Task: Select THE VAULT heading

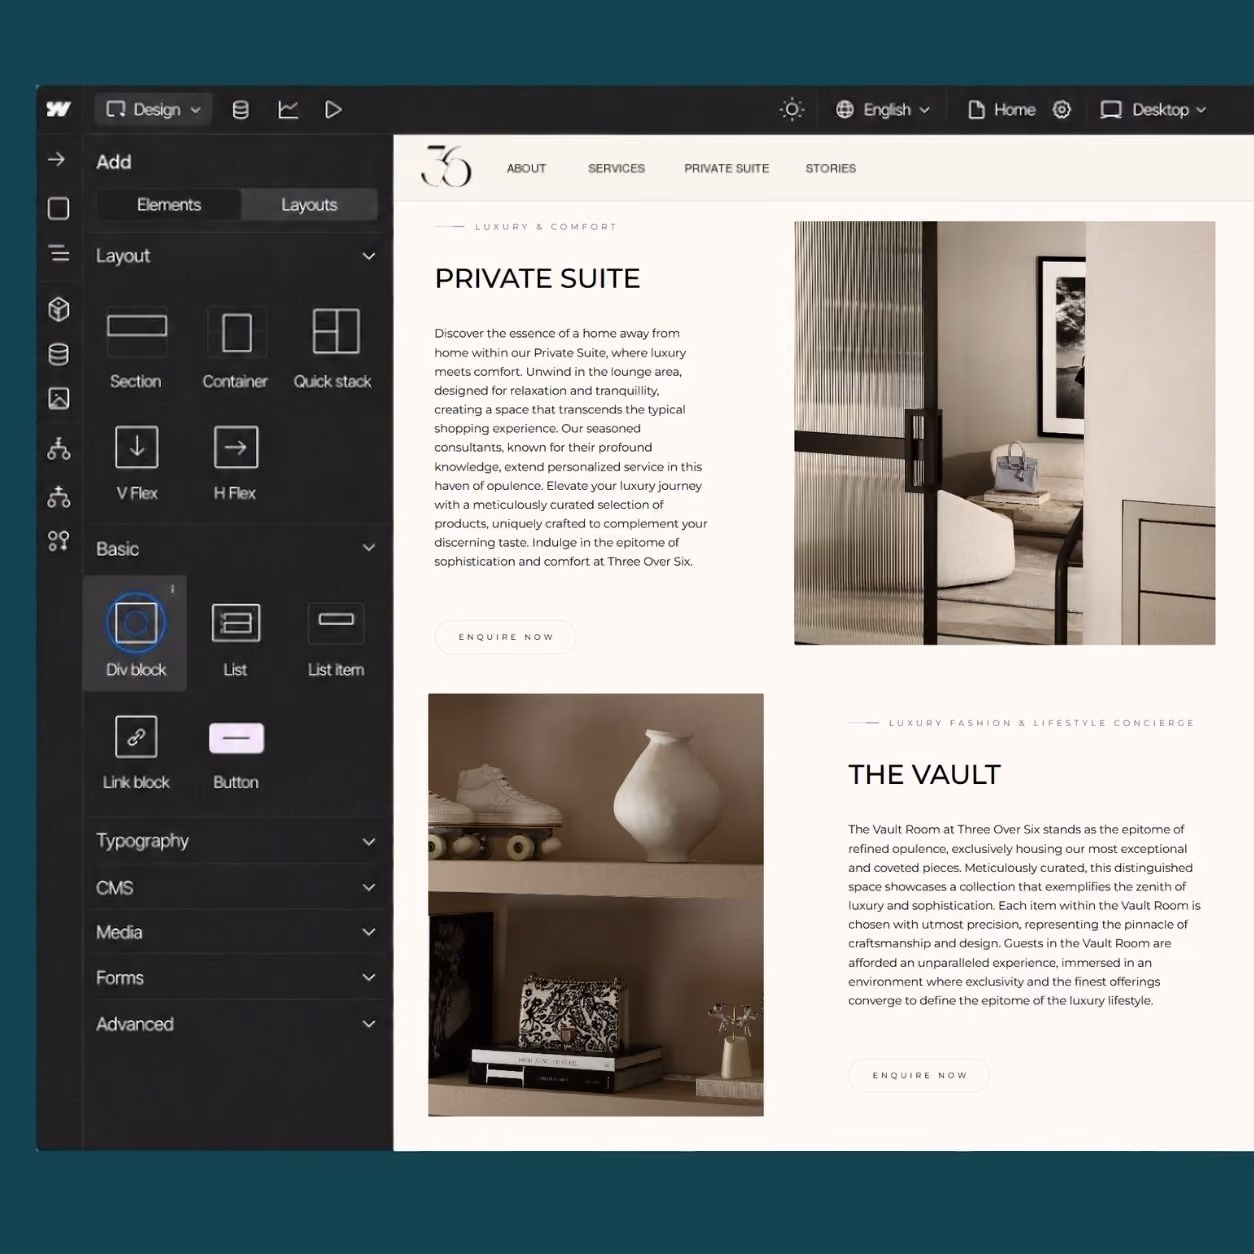Action: pyautogui.click(x=924, y=775)
